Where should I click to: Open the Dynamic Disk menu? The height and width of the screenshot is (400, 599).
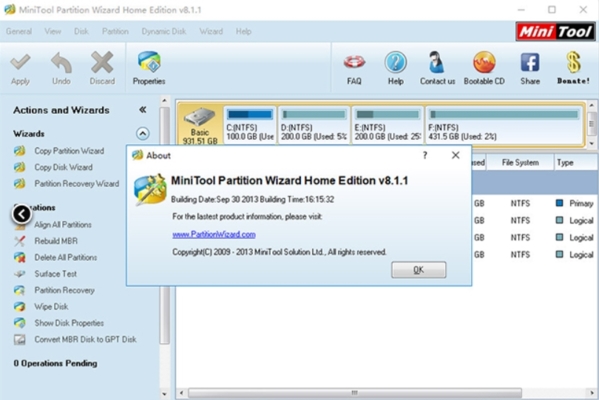[164, 31]
